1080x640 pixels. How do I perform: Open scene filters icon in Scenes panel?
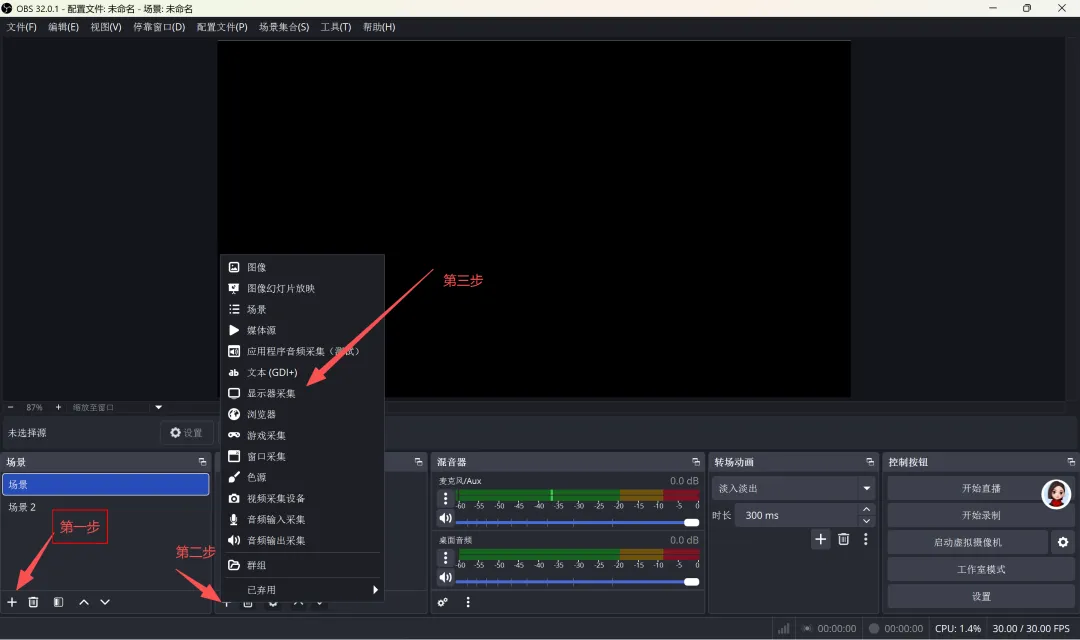[x=59, y=602]
